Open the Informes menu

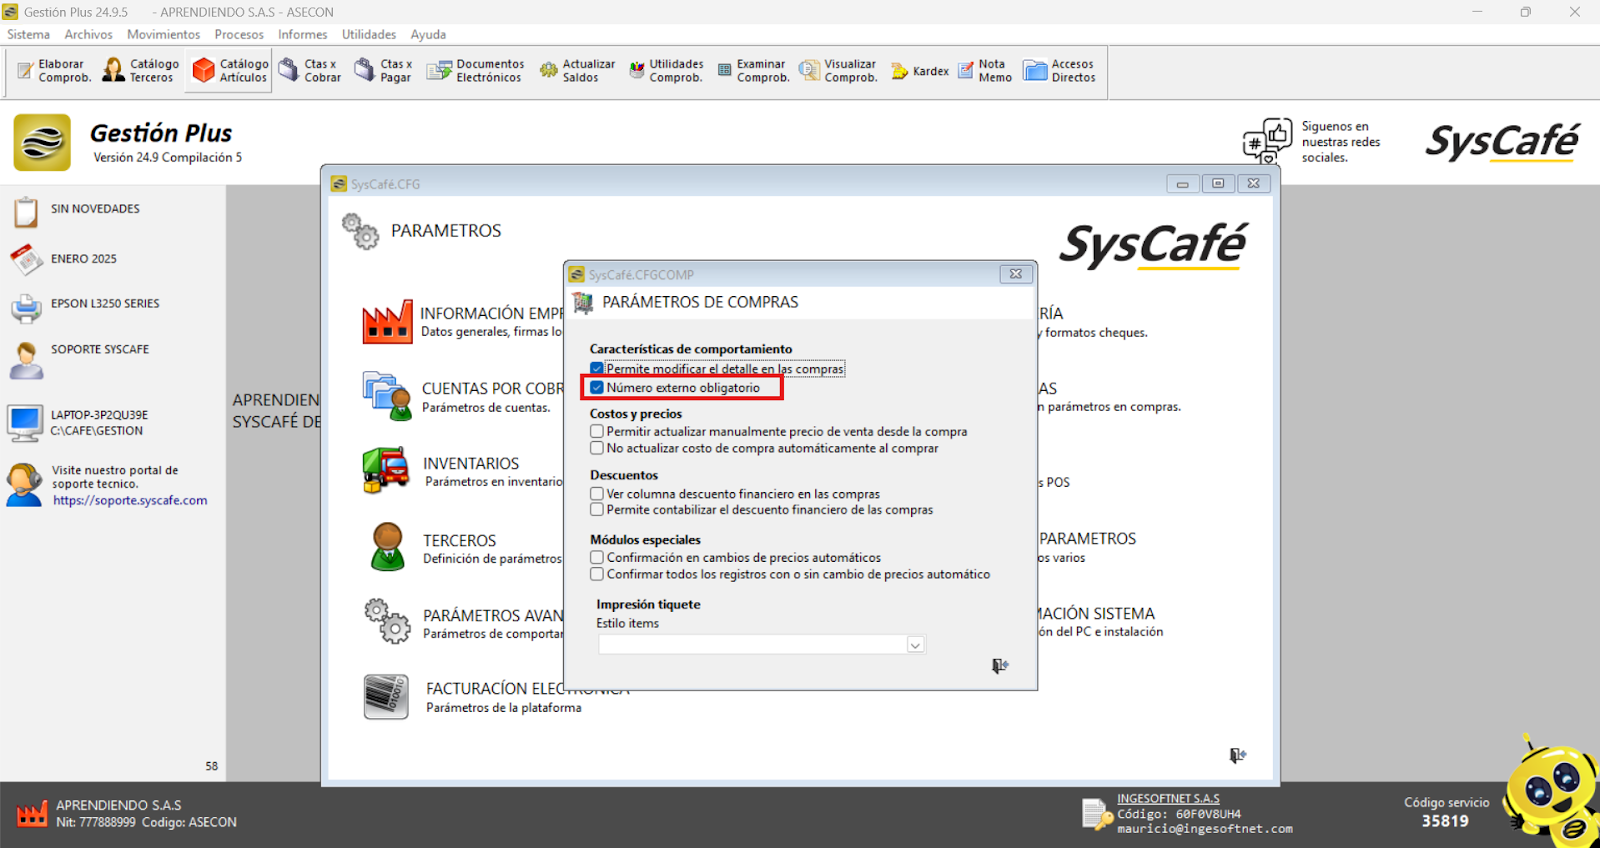pos(302,34)
